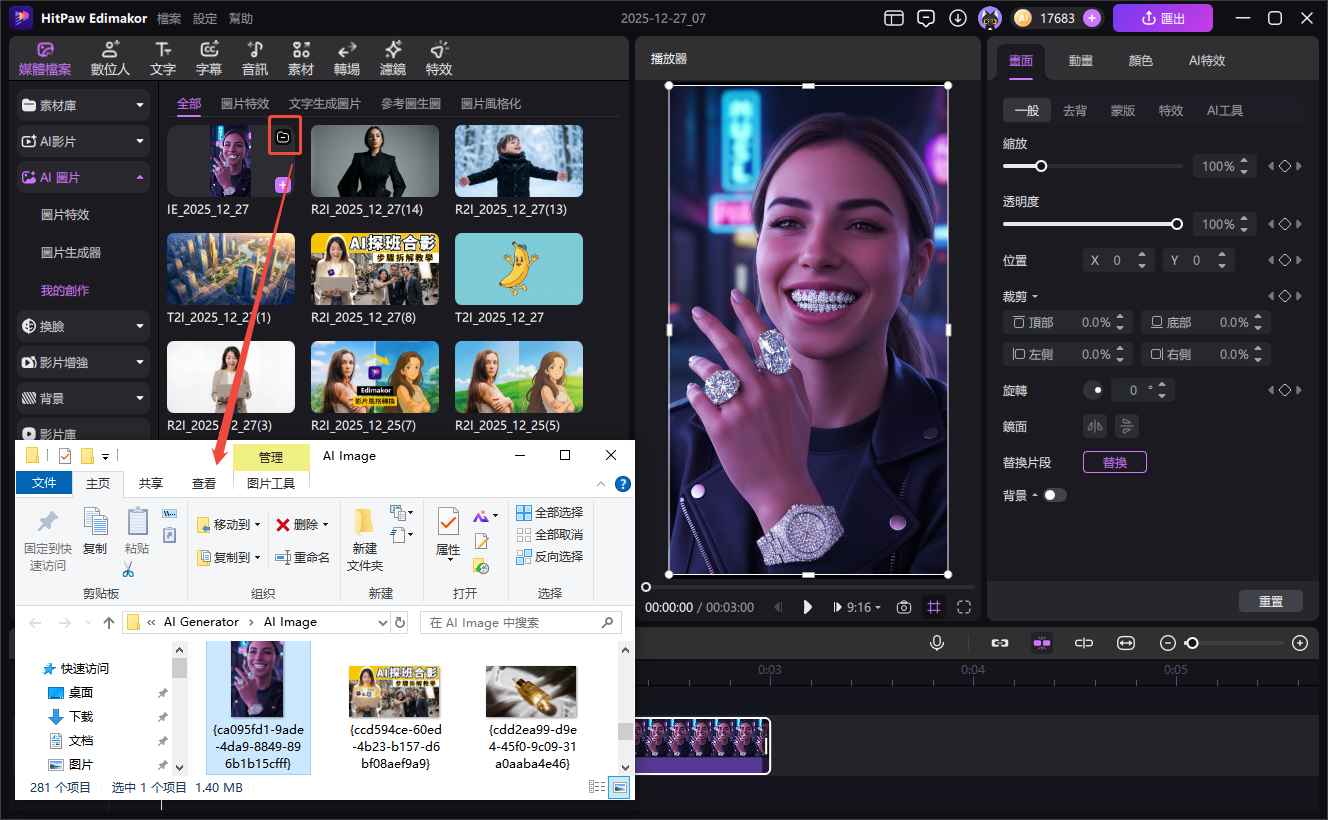Viewport: 1328px width, 820px height.
Task: Open the 轉場 (transitions) panel
Action: pyautogui.click(x=345, y=57)
